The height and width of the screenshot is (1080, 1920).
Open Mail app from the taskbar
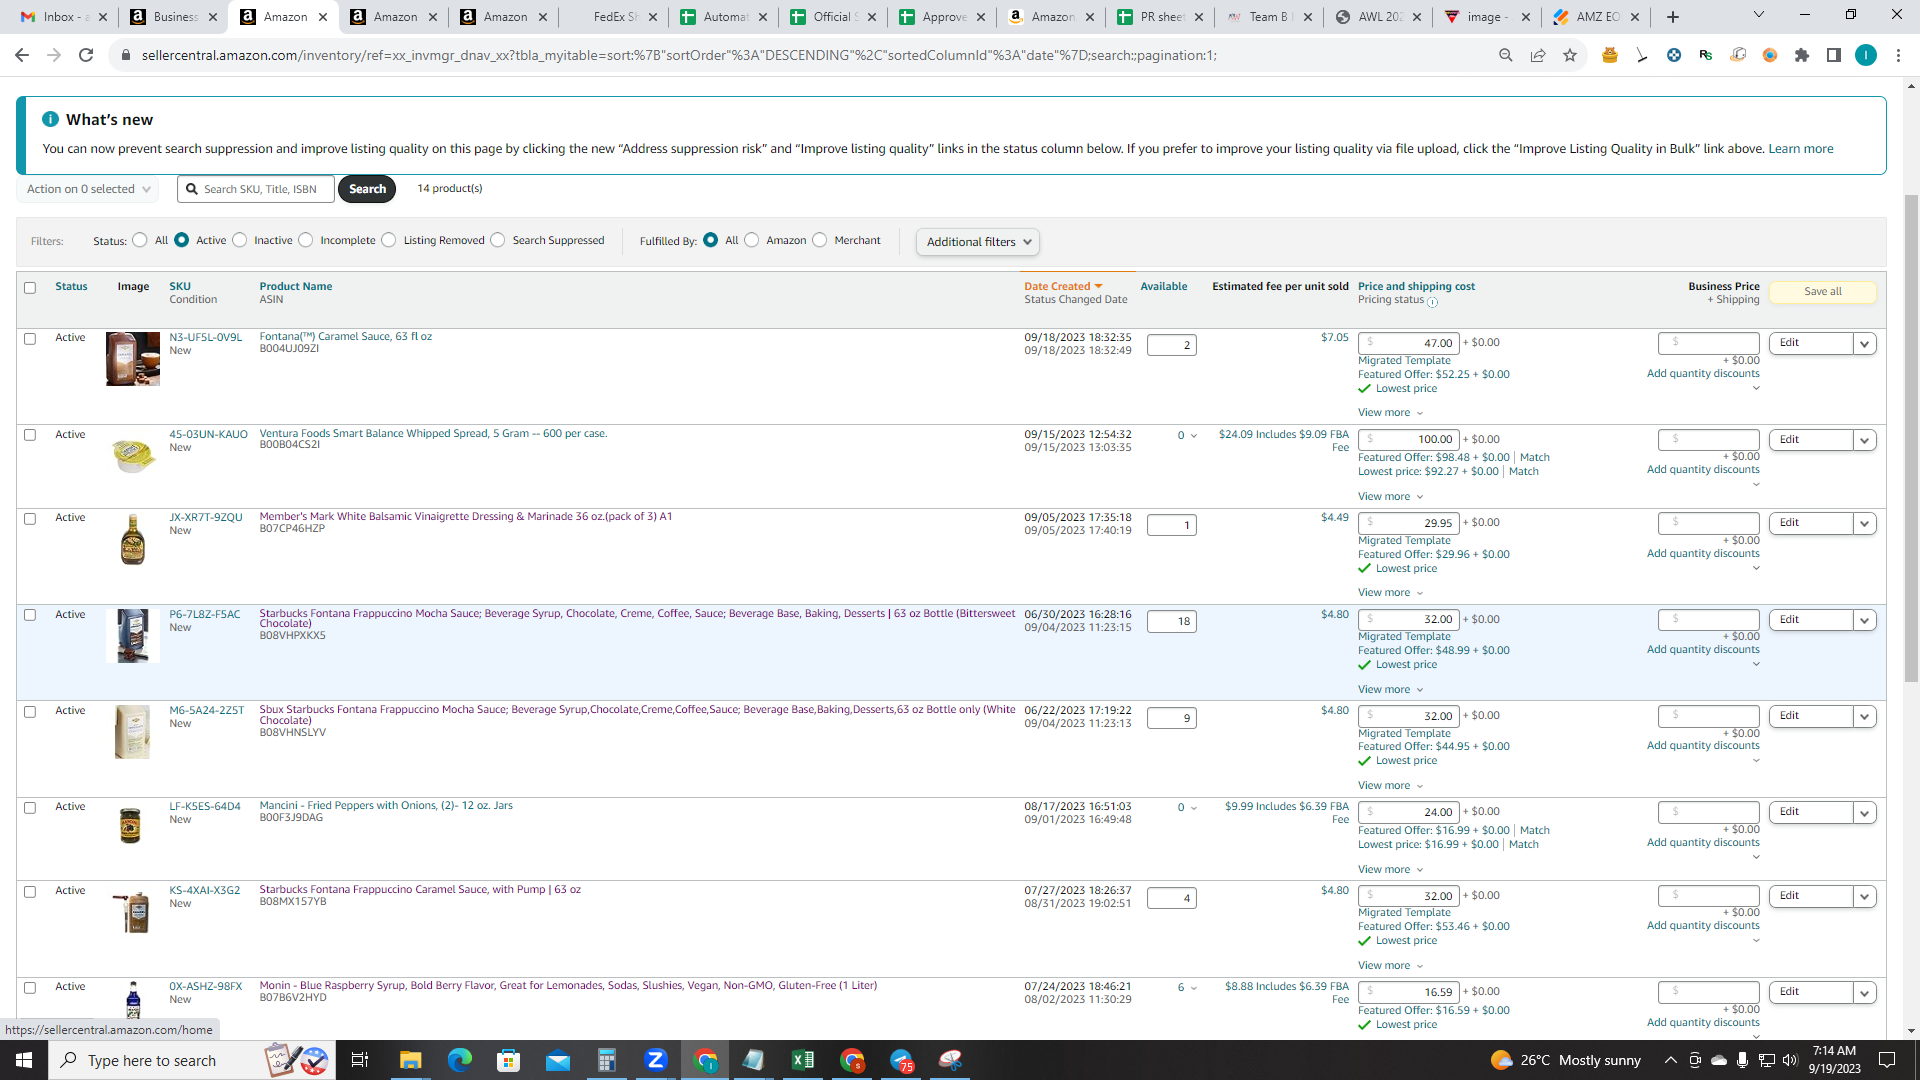(557, 1060)
